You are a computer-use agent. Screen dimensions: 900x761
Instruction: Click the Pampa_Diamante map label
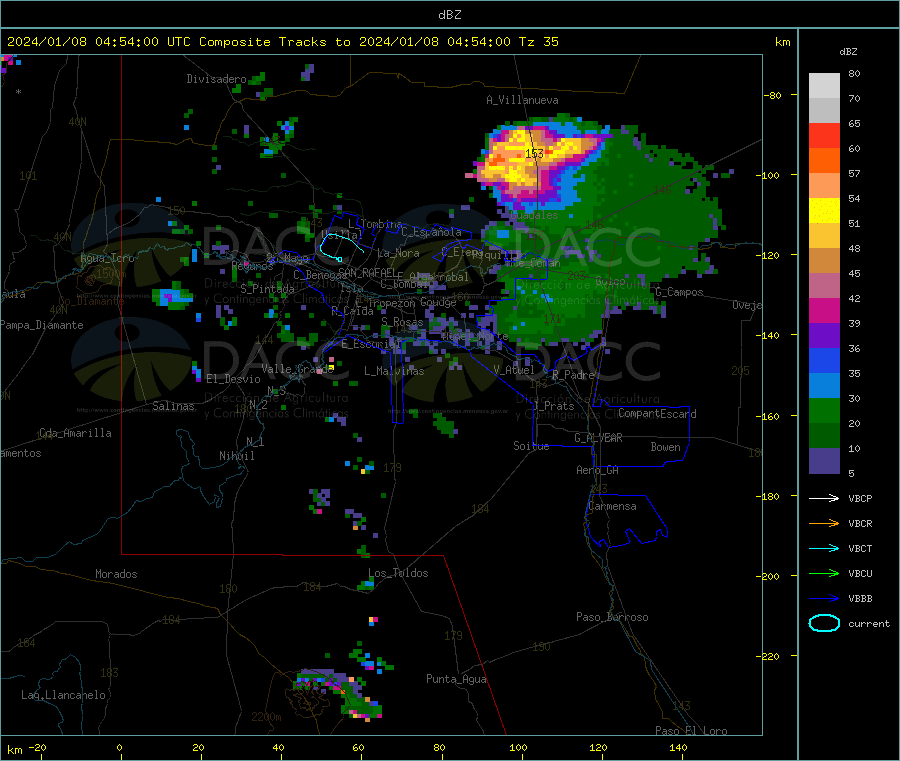(x=42, y=325)
